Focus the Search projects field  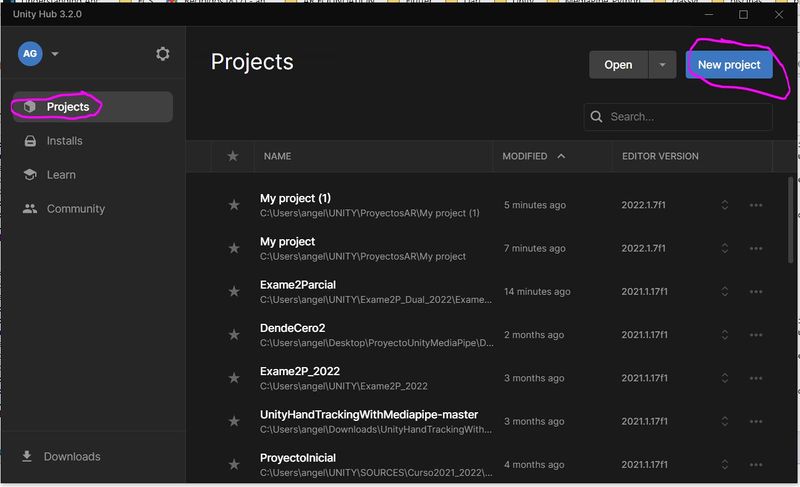[x=678, y=117]
